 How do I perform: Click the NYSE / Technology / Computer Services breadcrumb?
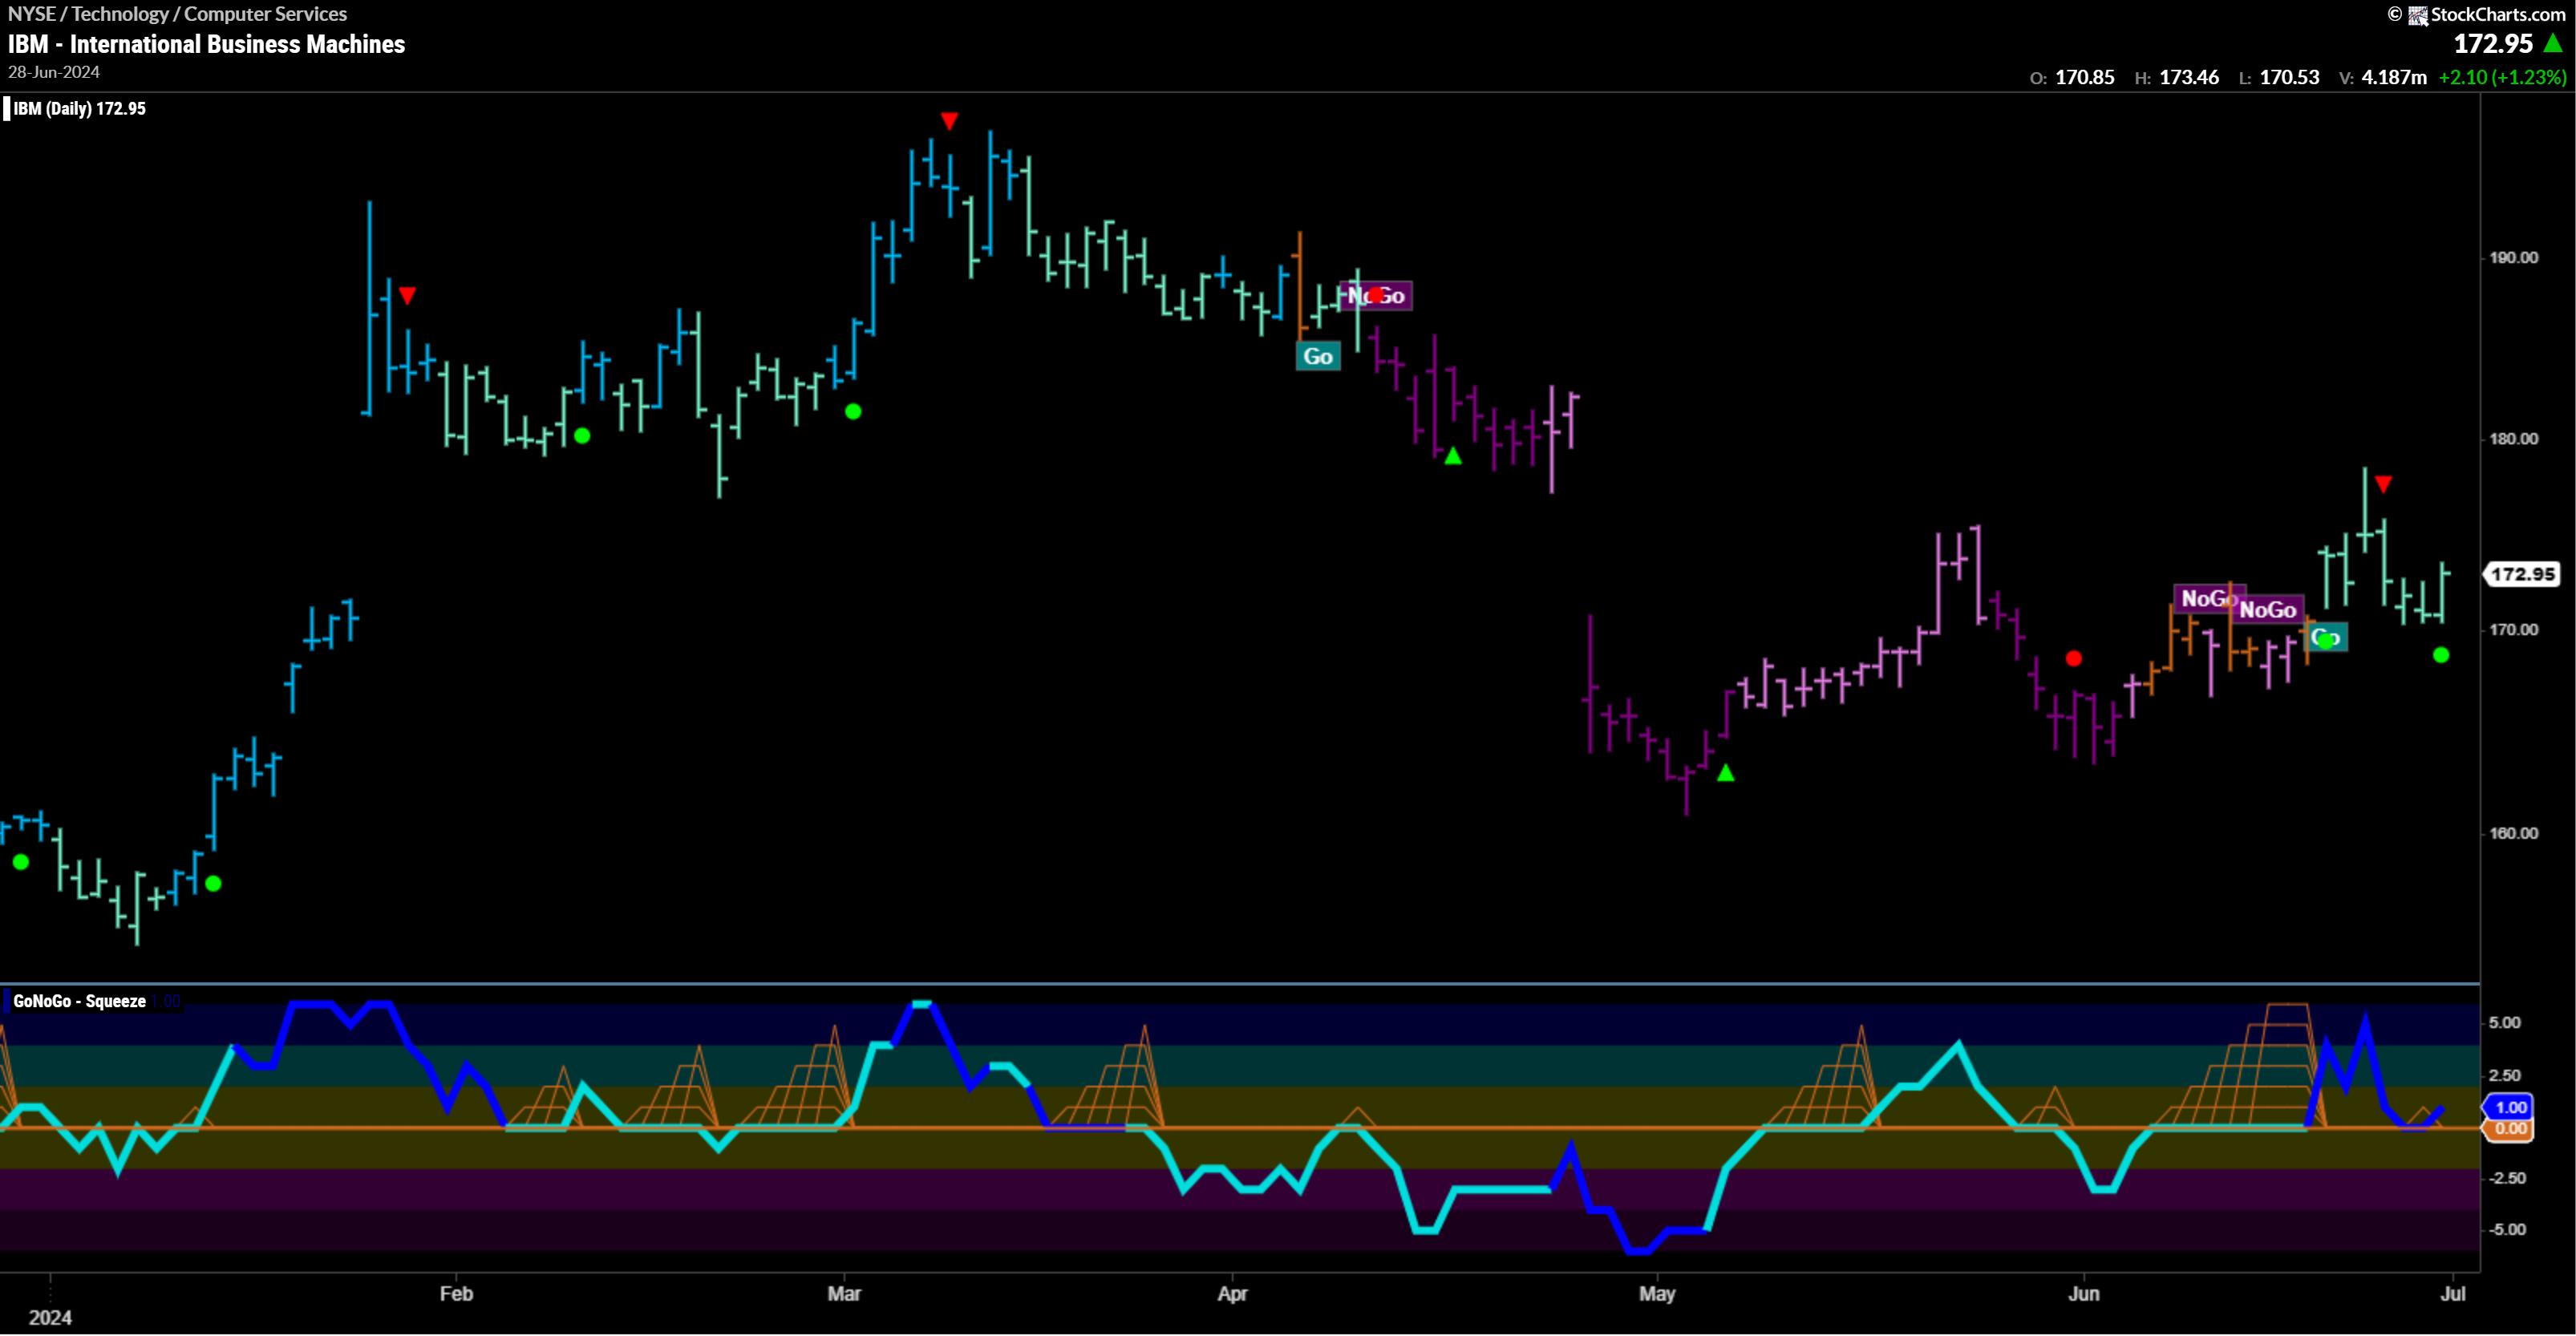tap(178, 14)
